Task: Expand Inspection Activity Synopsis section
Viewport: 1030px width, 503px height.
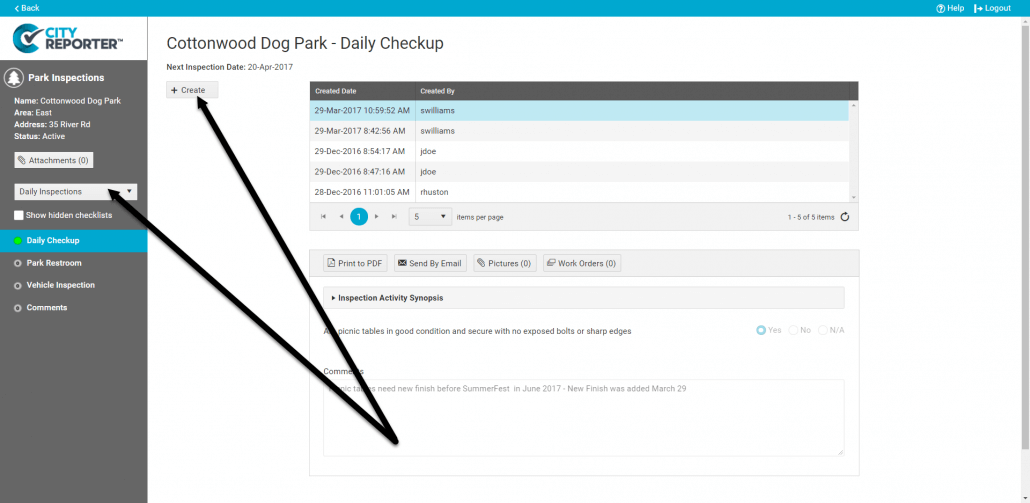Action: [390, 298]
